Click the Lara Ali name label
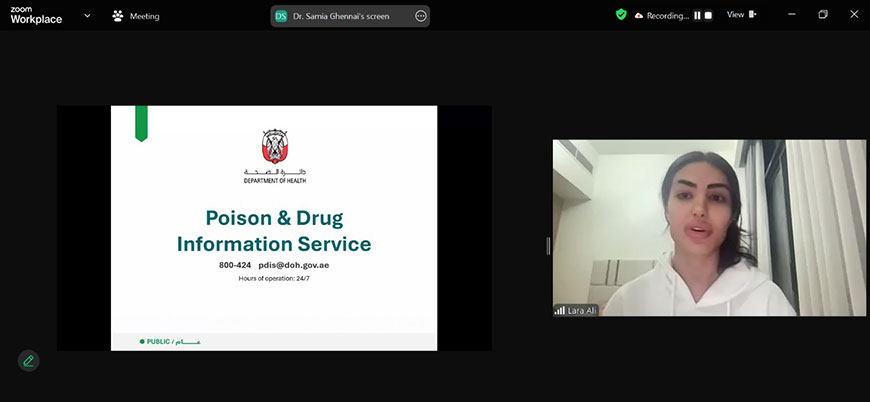Image resolution: width=870 pixels, height=402 pixels. coord(581,311)
